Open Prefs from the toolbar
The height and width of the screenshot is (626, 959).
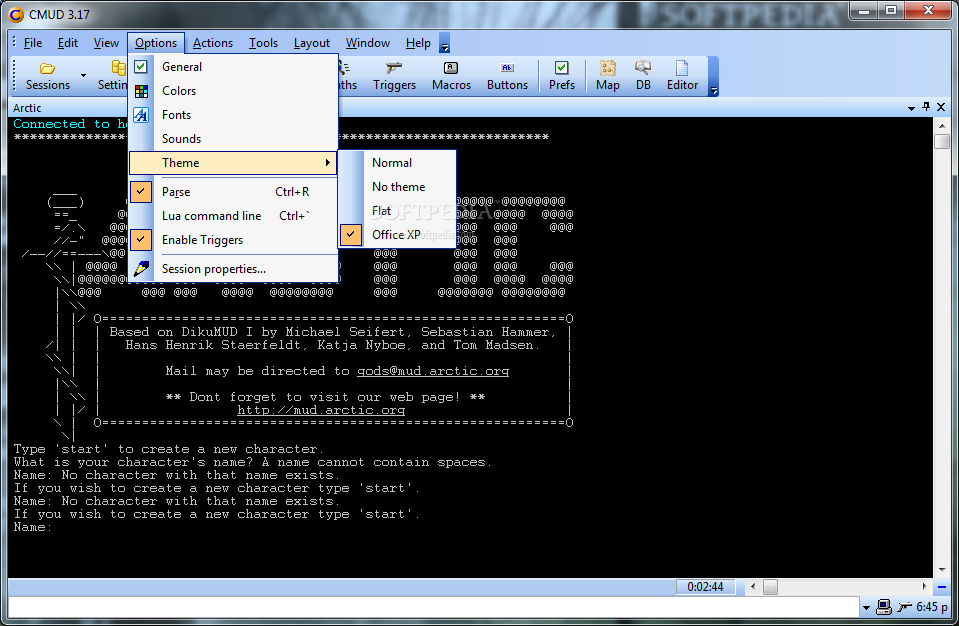pyautogui.click(x=561, y=76)
